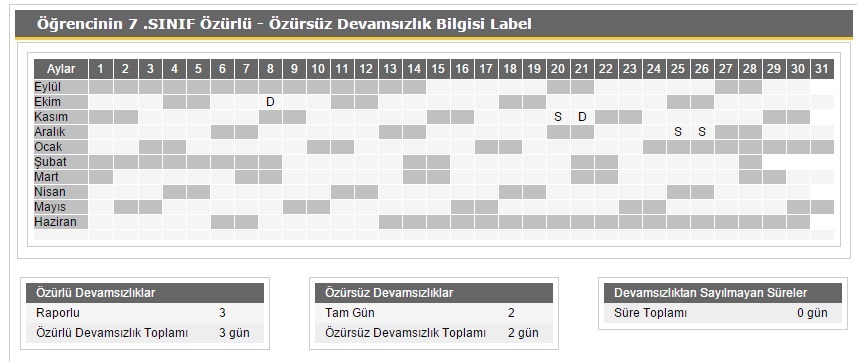This screenshot has width=857, height=362.
Task: Click day 31 column header
Action: pos(822,69)
